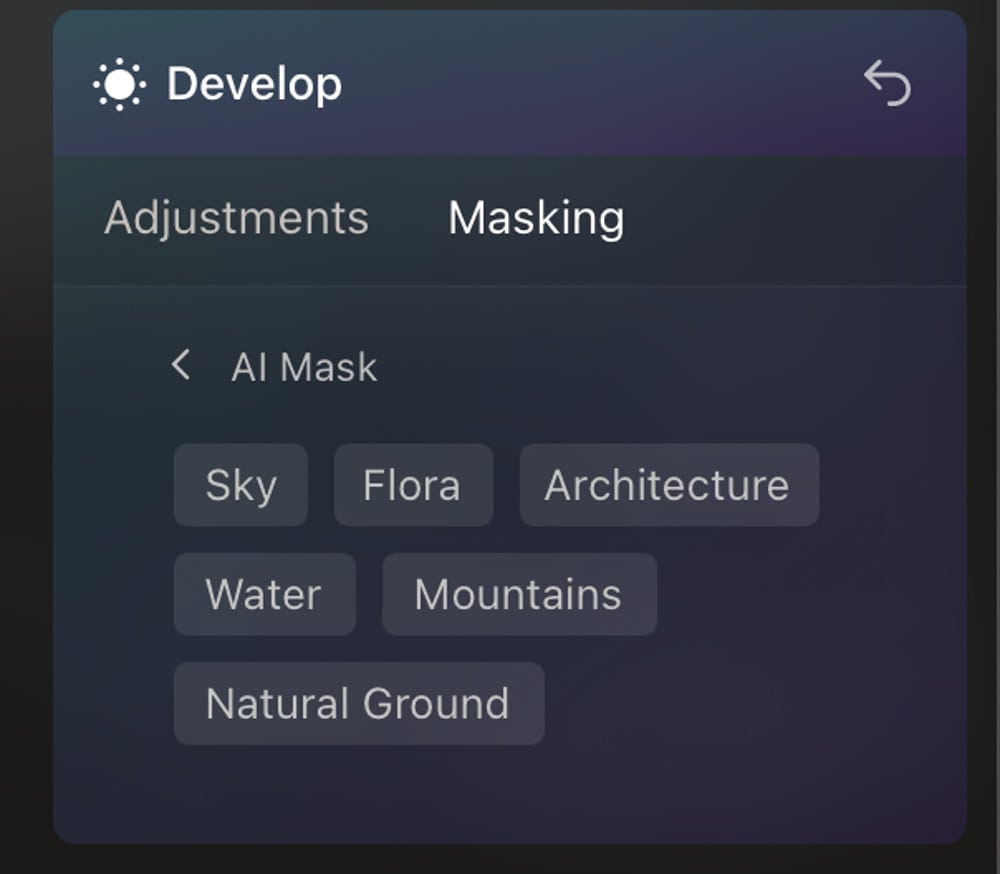Select the Masking tab
This screenshot has width=1000, height=874.
[x=536, y=218]
